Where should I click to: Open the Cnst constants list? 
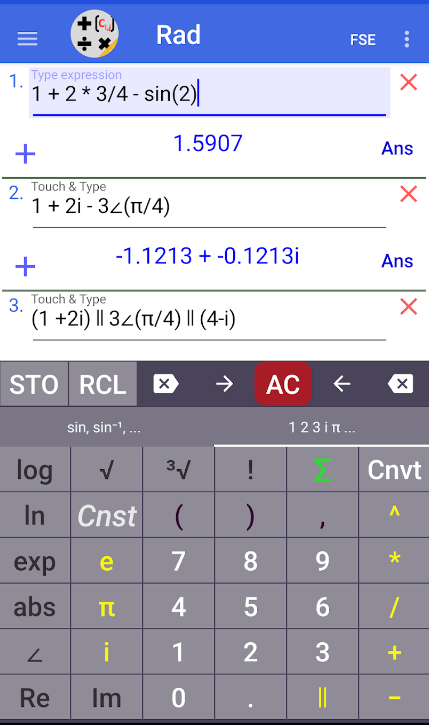tap(107, 516)
